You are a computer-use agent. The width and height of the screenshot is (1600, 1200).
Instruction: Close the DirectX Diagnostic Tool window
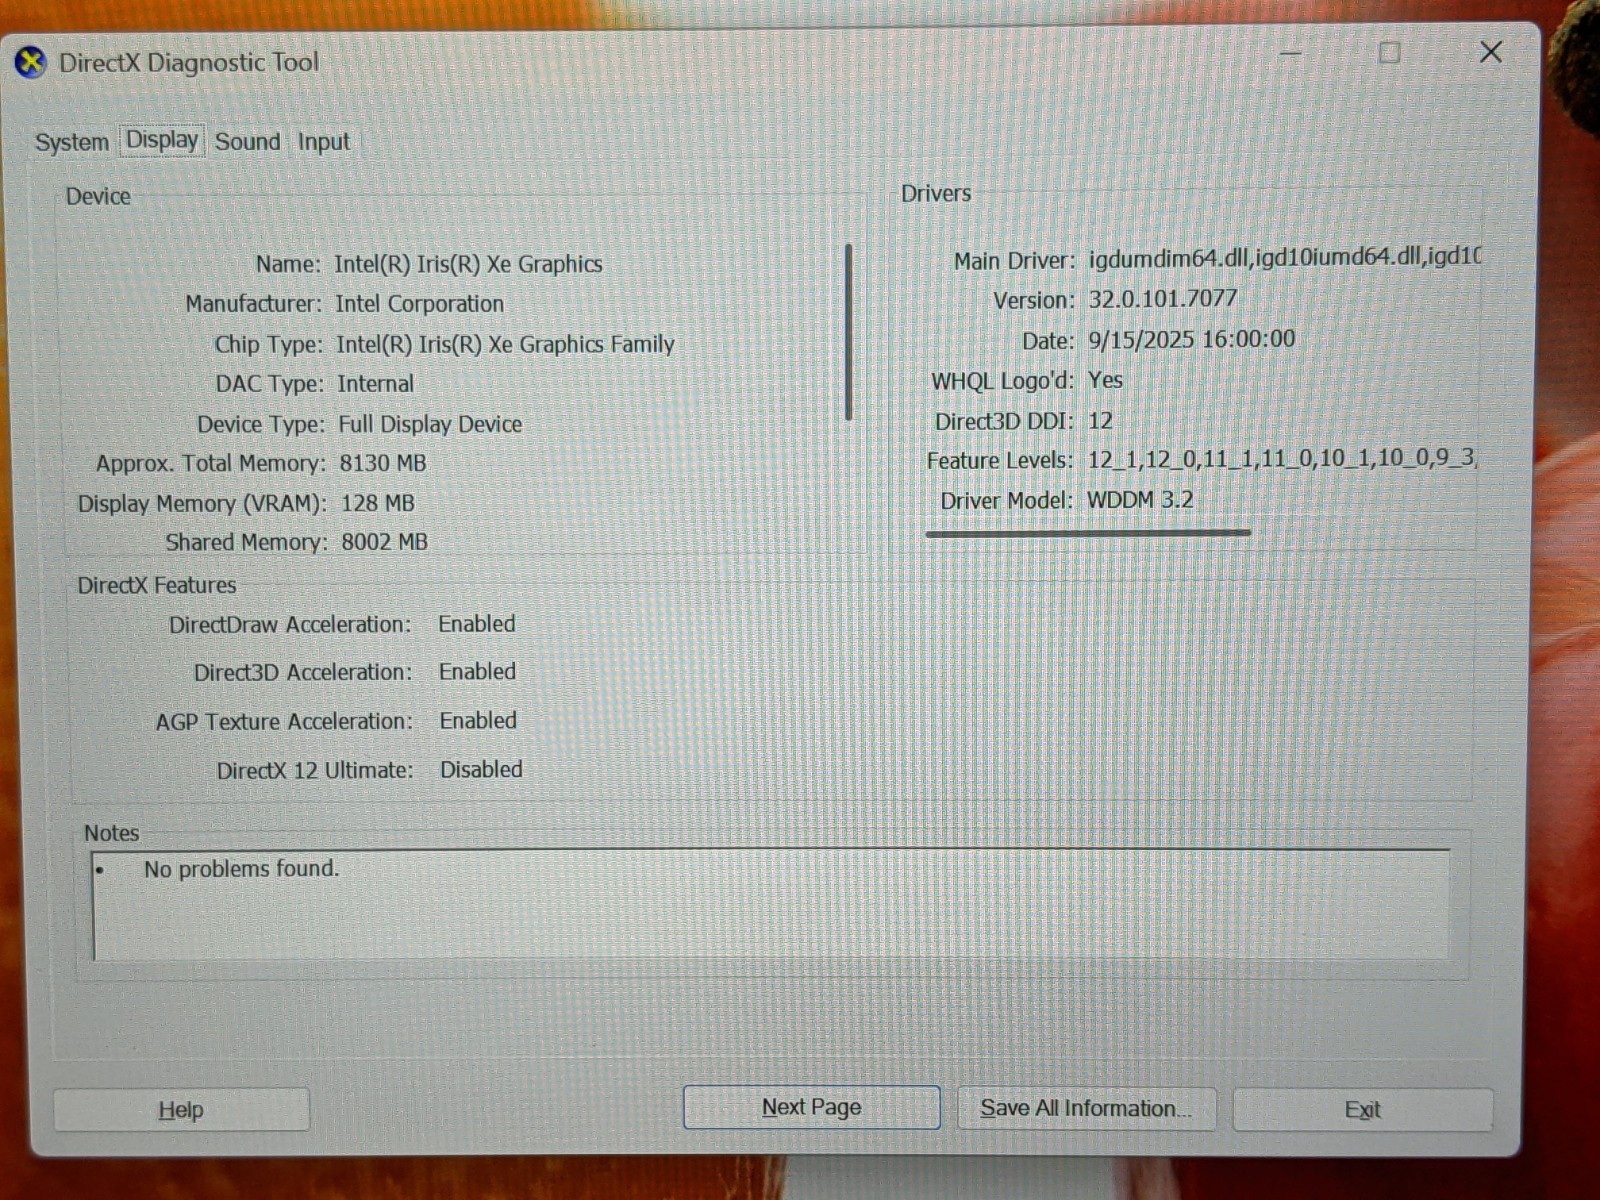[1490, 52]
